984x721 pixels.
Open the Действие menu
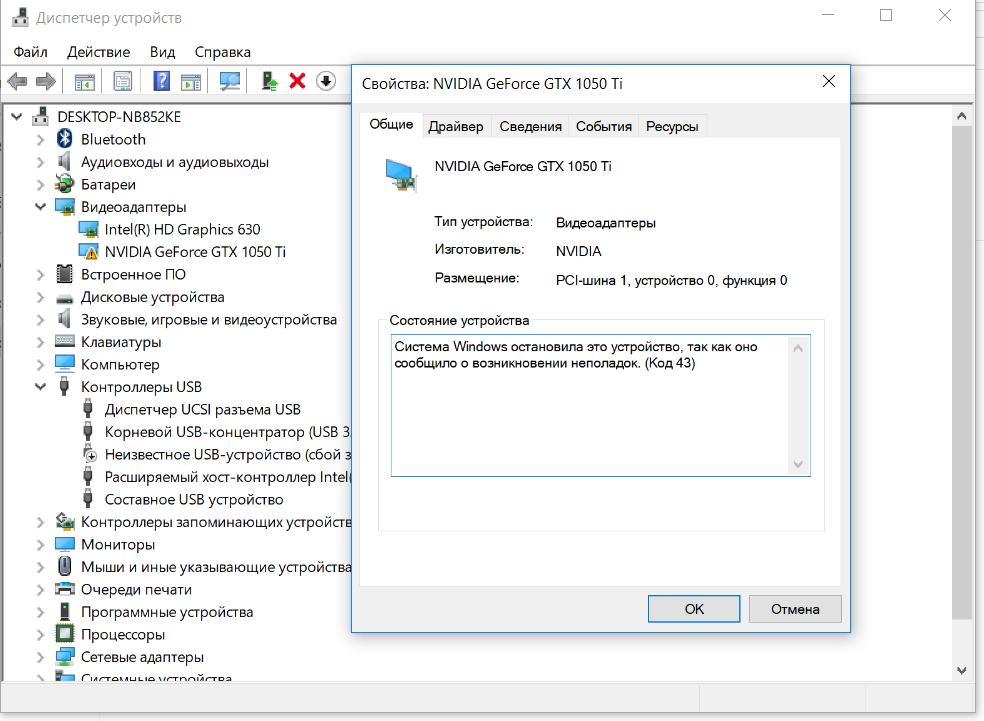tap(99, 52)
